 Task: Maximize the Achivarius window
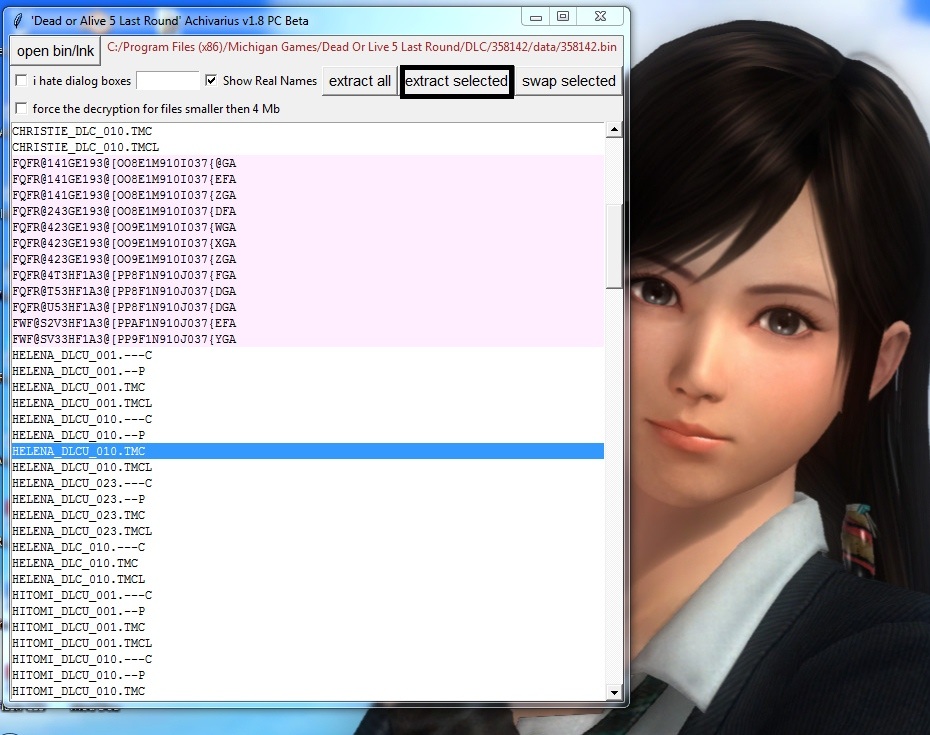[x=562, y=16]
